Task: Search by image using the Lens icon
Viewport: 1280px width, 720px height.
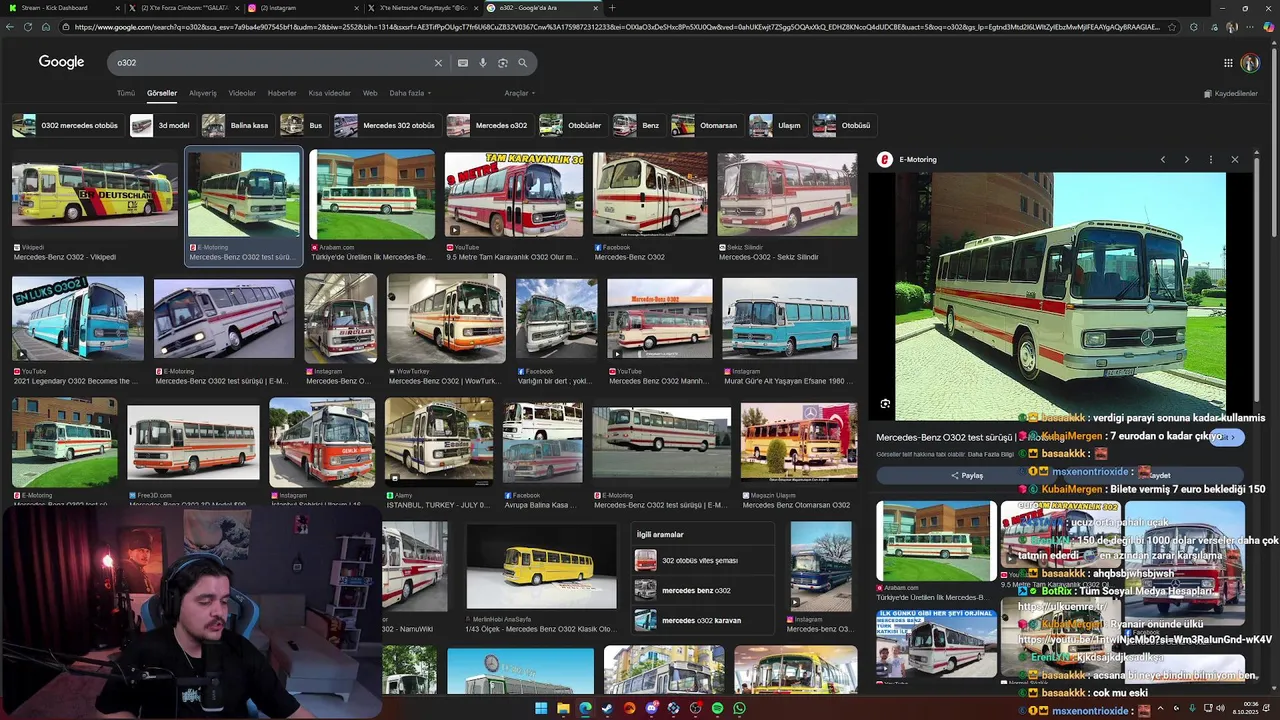Action: [x=503, y=63]
